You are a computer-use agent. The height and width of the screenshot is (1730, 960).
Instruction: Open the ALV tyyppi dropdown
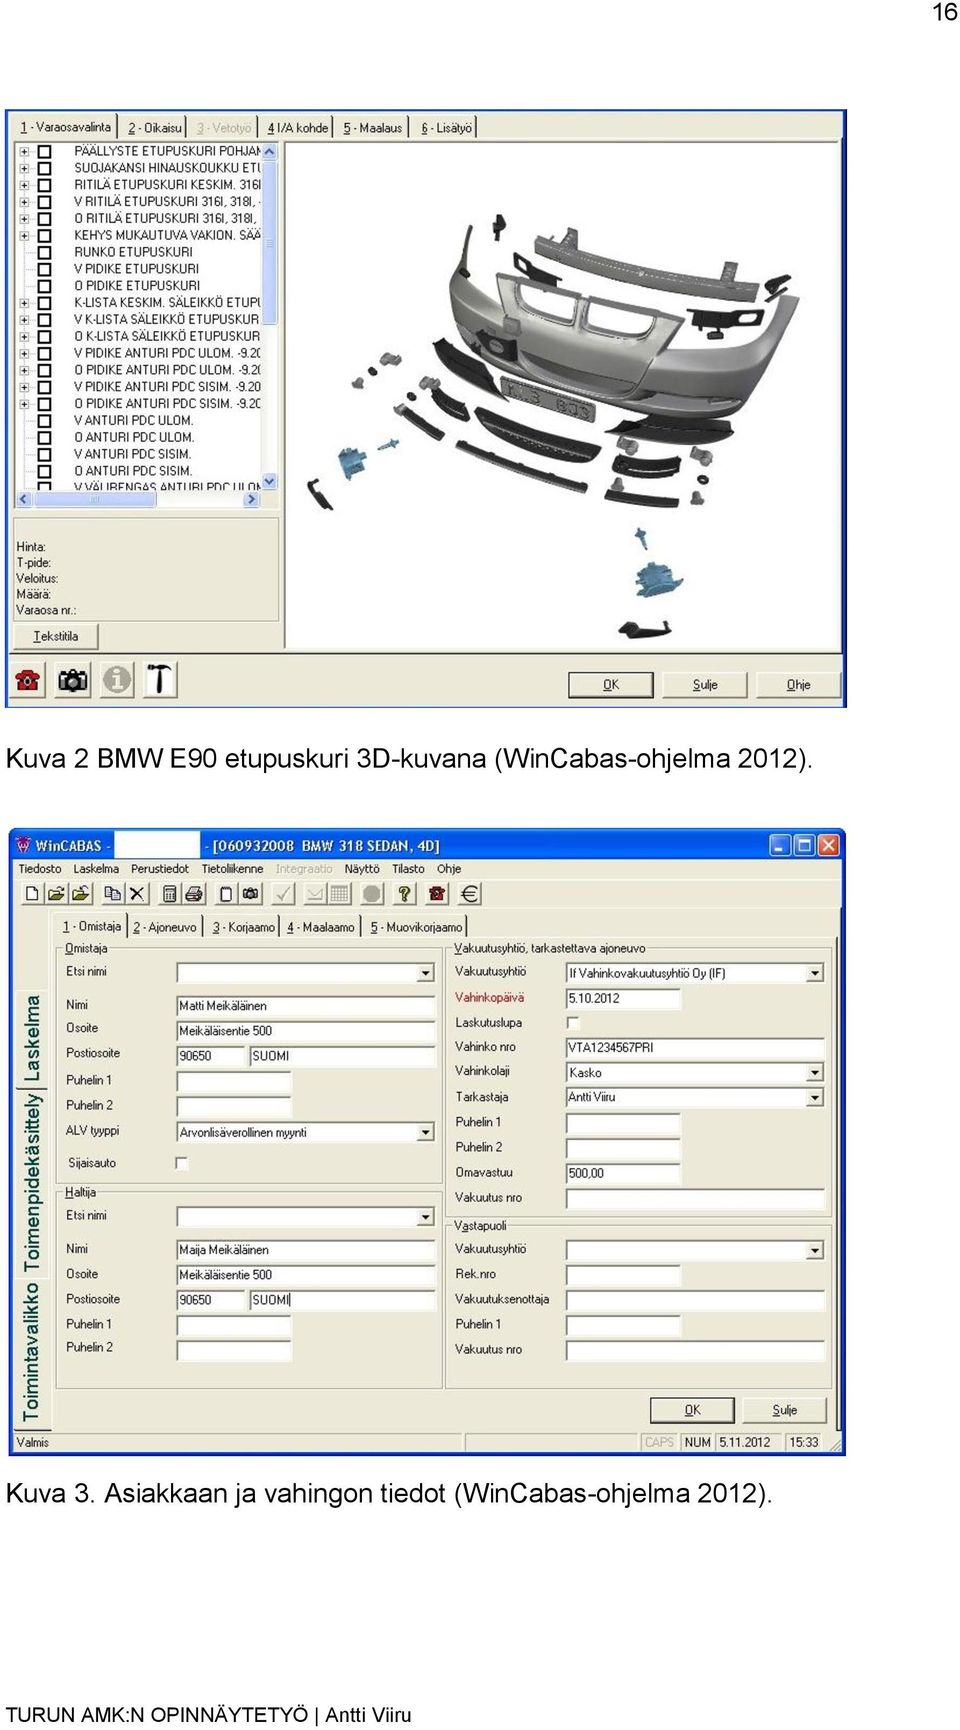[x=426, y=1133]
